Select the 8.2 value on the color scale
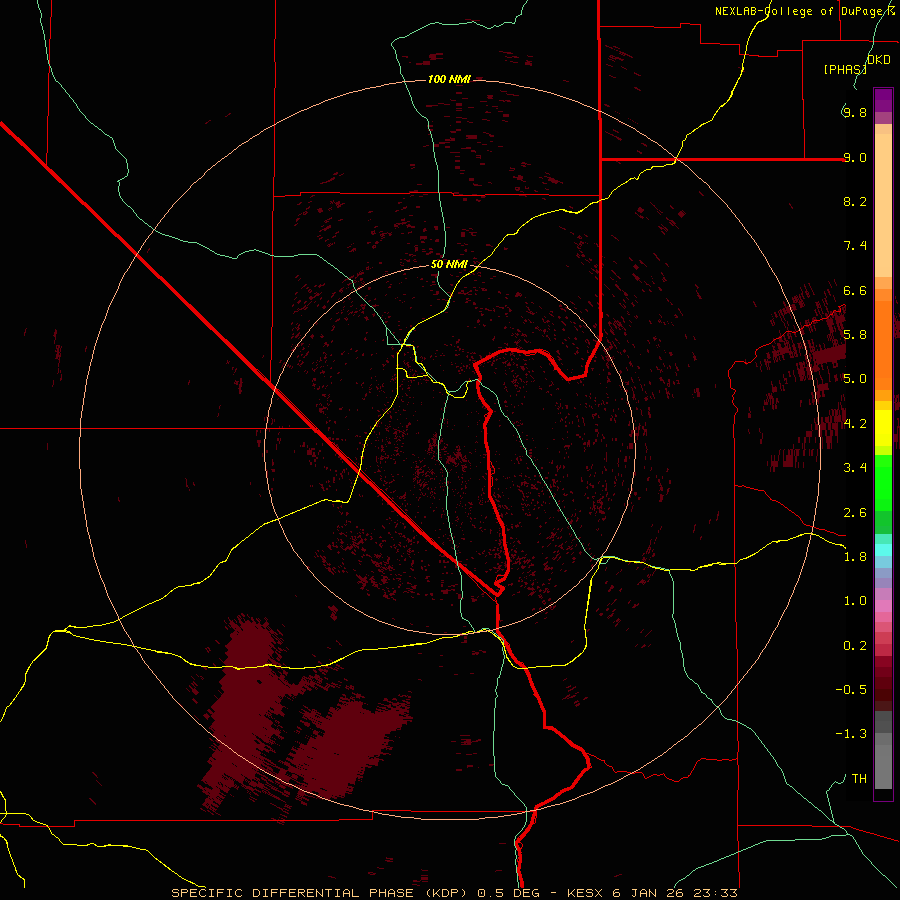 (855, 201)
